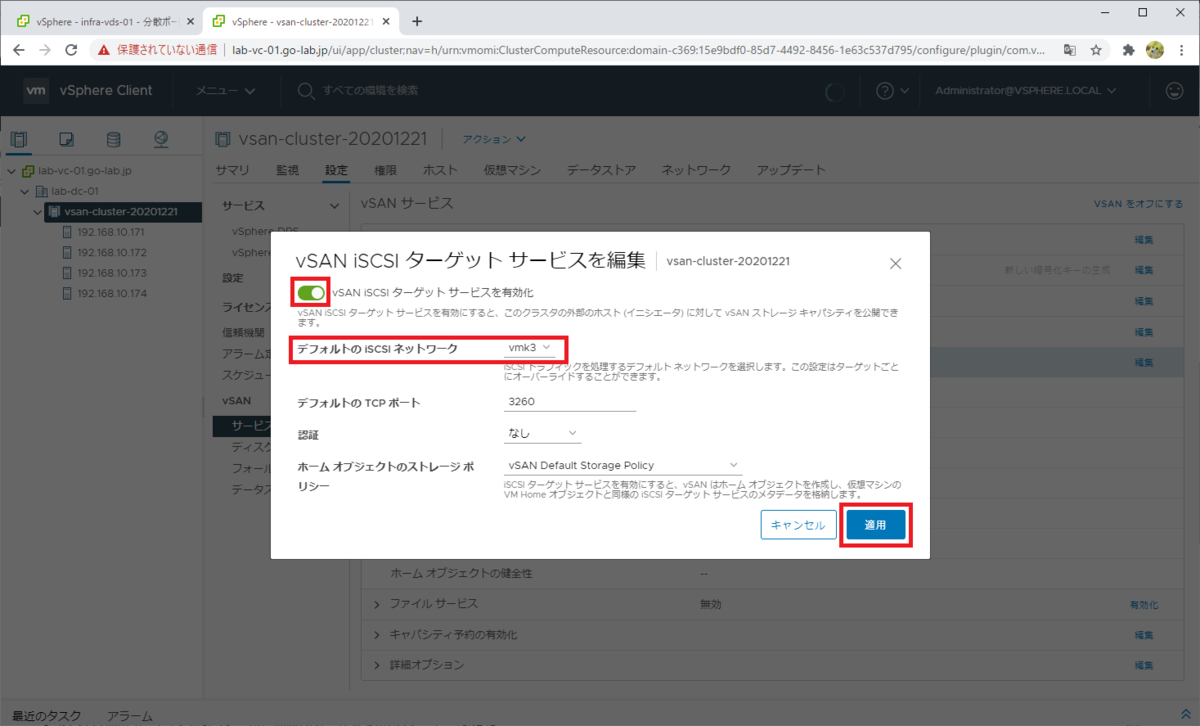Close the vSAN iSCSI dialog with the X
The width and height of the screenshot is (1200, 726).
coord(895,264)
